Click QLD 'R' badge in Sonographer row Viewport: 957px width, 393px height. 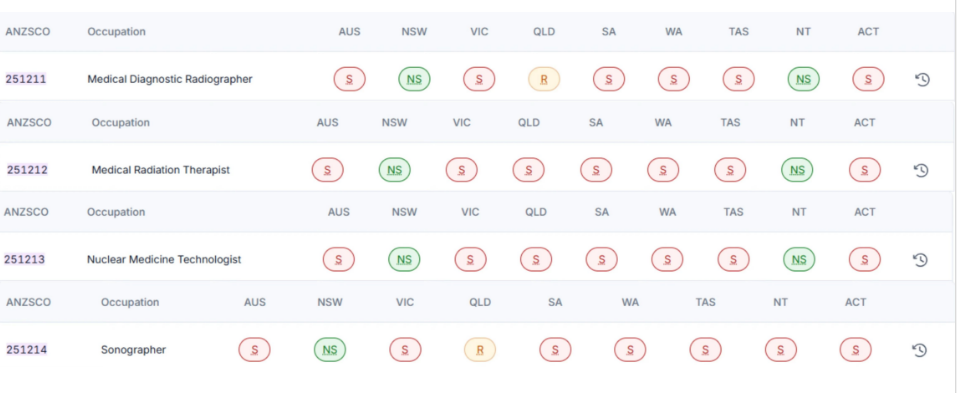pos(480,350)
